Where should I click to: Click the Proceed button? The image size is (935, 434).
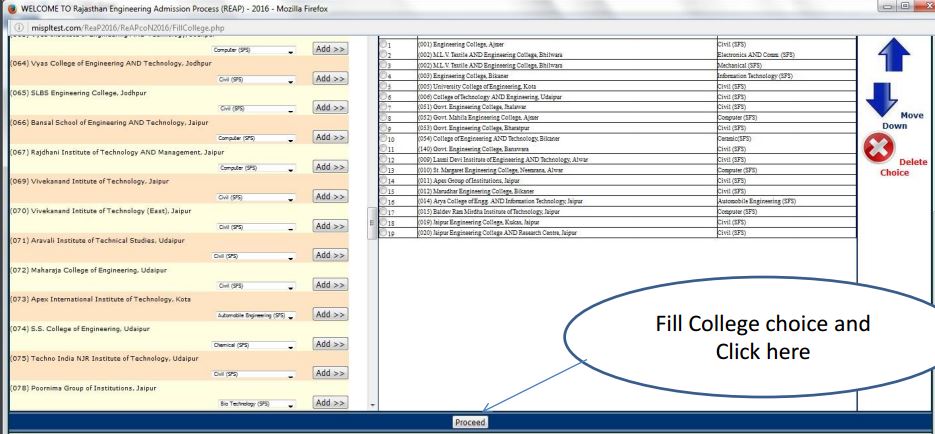coord(469,423)
